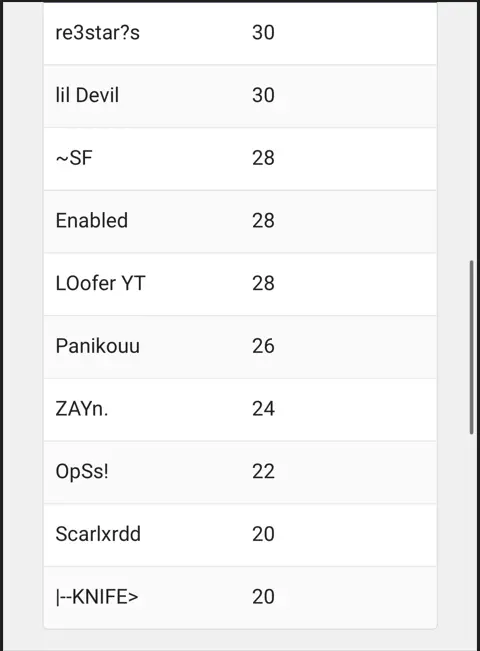
Task: Select the re3star?s player name
Action: click(x=98, y=33)
